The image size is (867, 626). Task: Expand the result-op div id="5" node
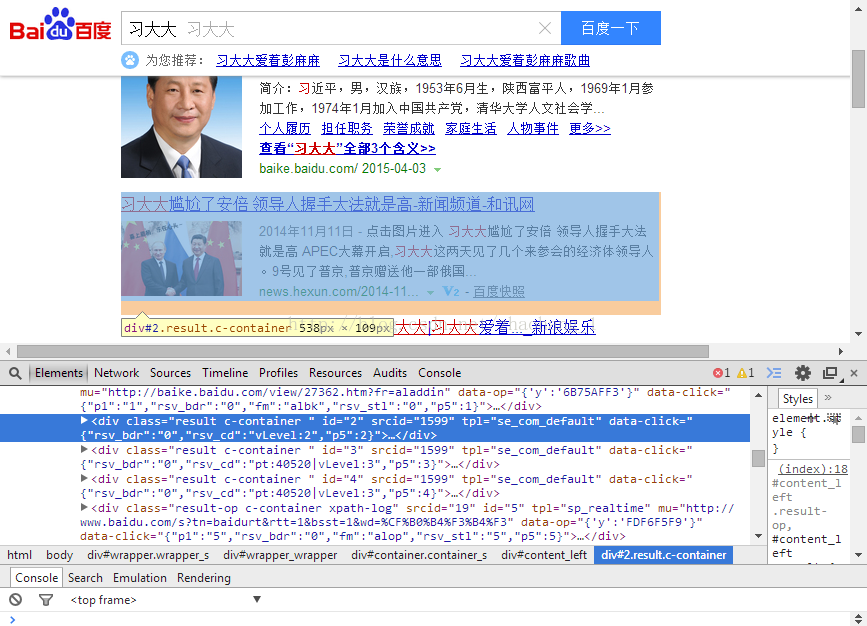(84, 507)
